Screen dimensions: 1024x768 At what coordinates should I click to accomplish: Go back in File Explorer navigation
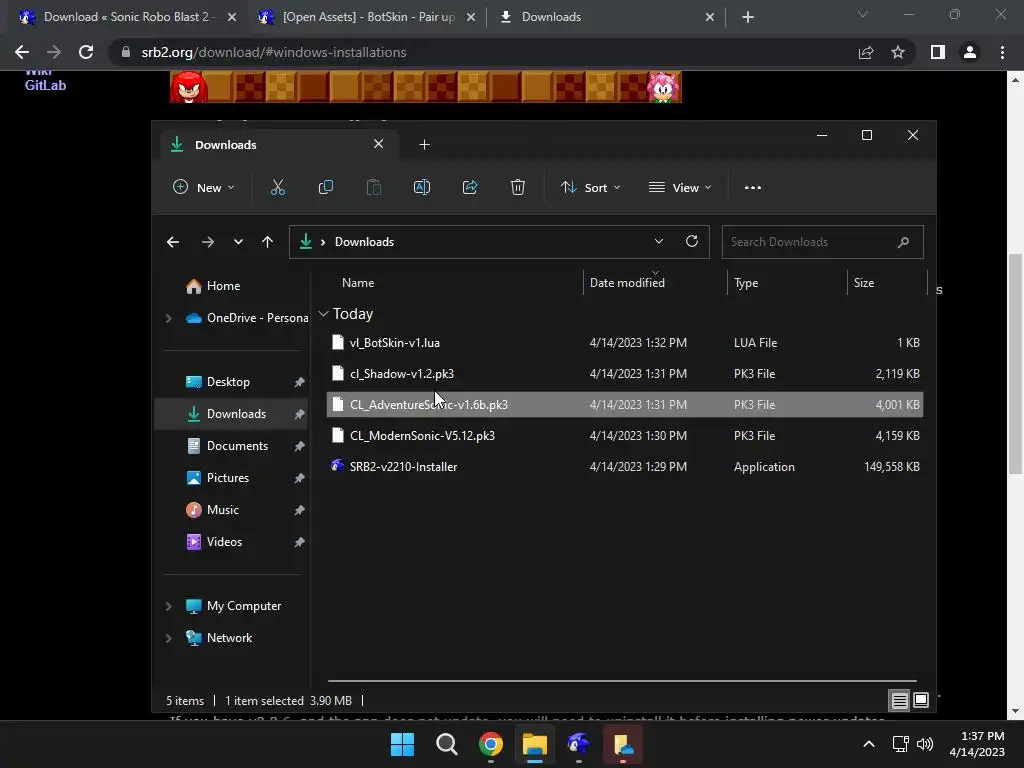point(173,242)
